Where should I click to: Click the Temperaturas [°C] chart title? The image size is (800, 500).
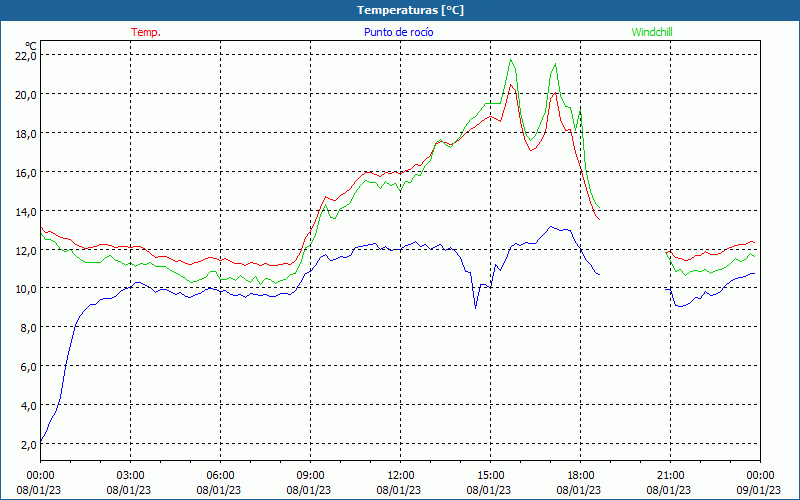tap(410, 10)
